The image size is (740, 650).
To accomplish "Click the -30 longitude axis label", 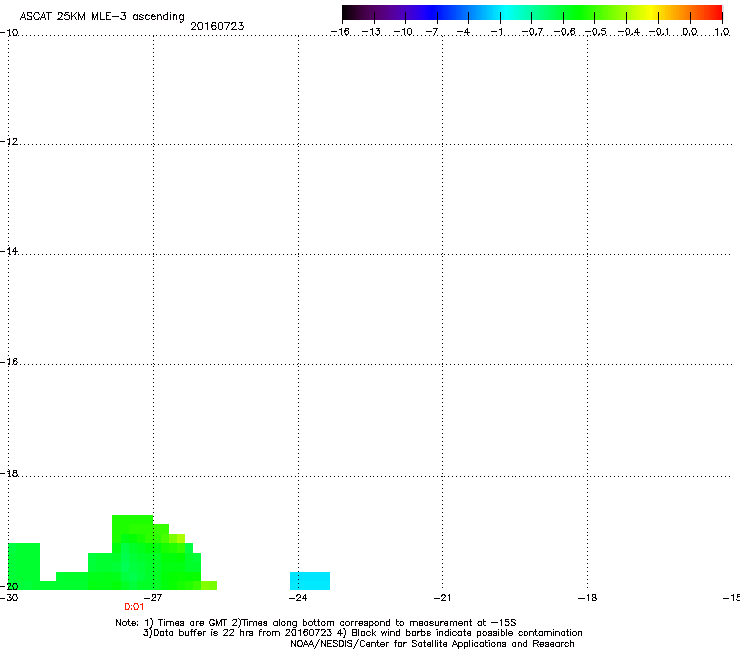I will click(x=9, y=598).
